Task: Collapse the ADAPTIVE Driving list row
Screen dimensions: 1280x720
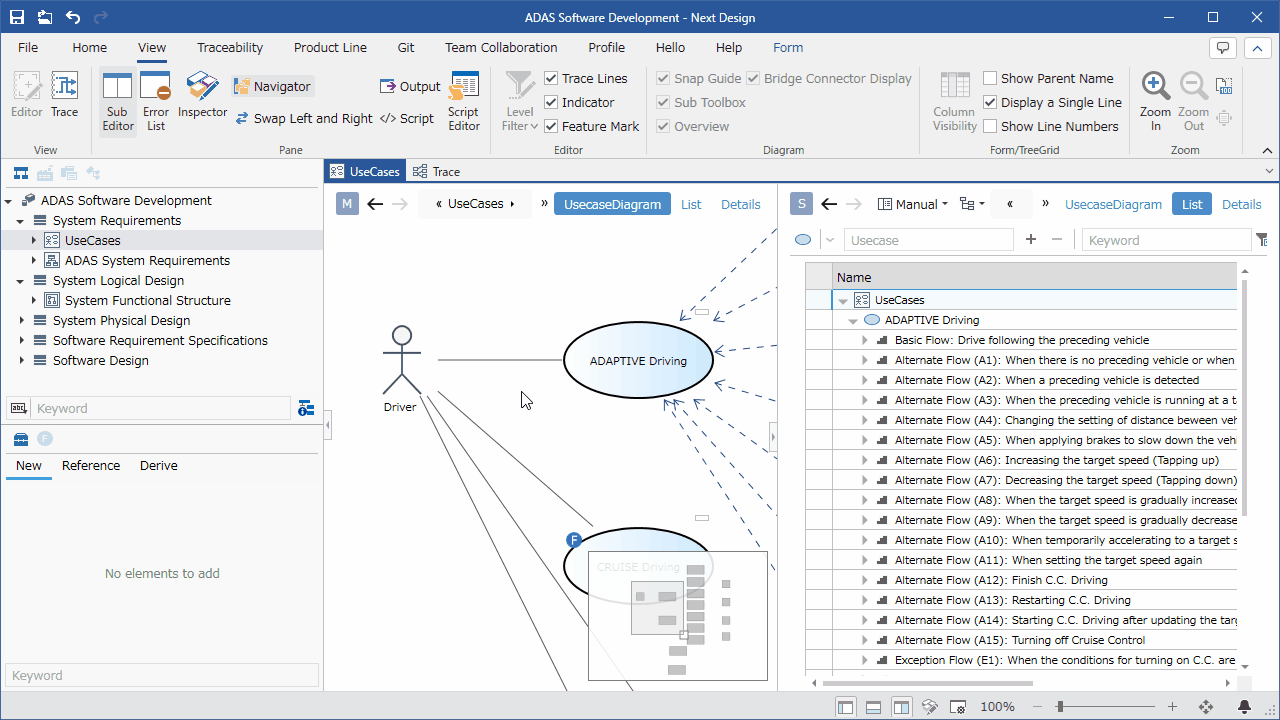Action: coord(853,321)
